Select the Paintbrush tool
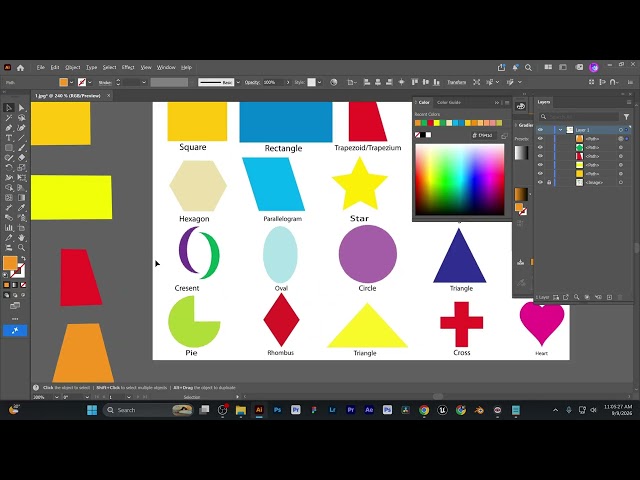The width and height of the screenshot is (640, 480). tap(22, 148)
